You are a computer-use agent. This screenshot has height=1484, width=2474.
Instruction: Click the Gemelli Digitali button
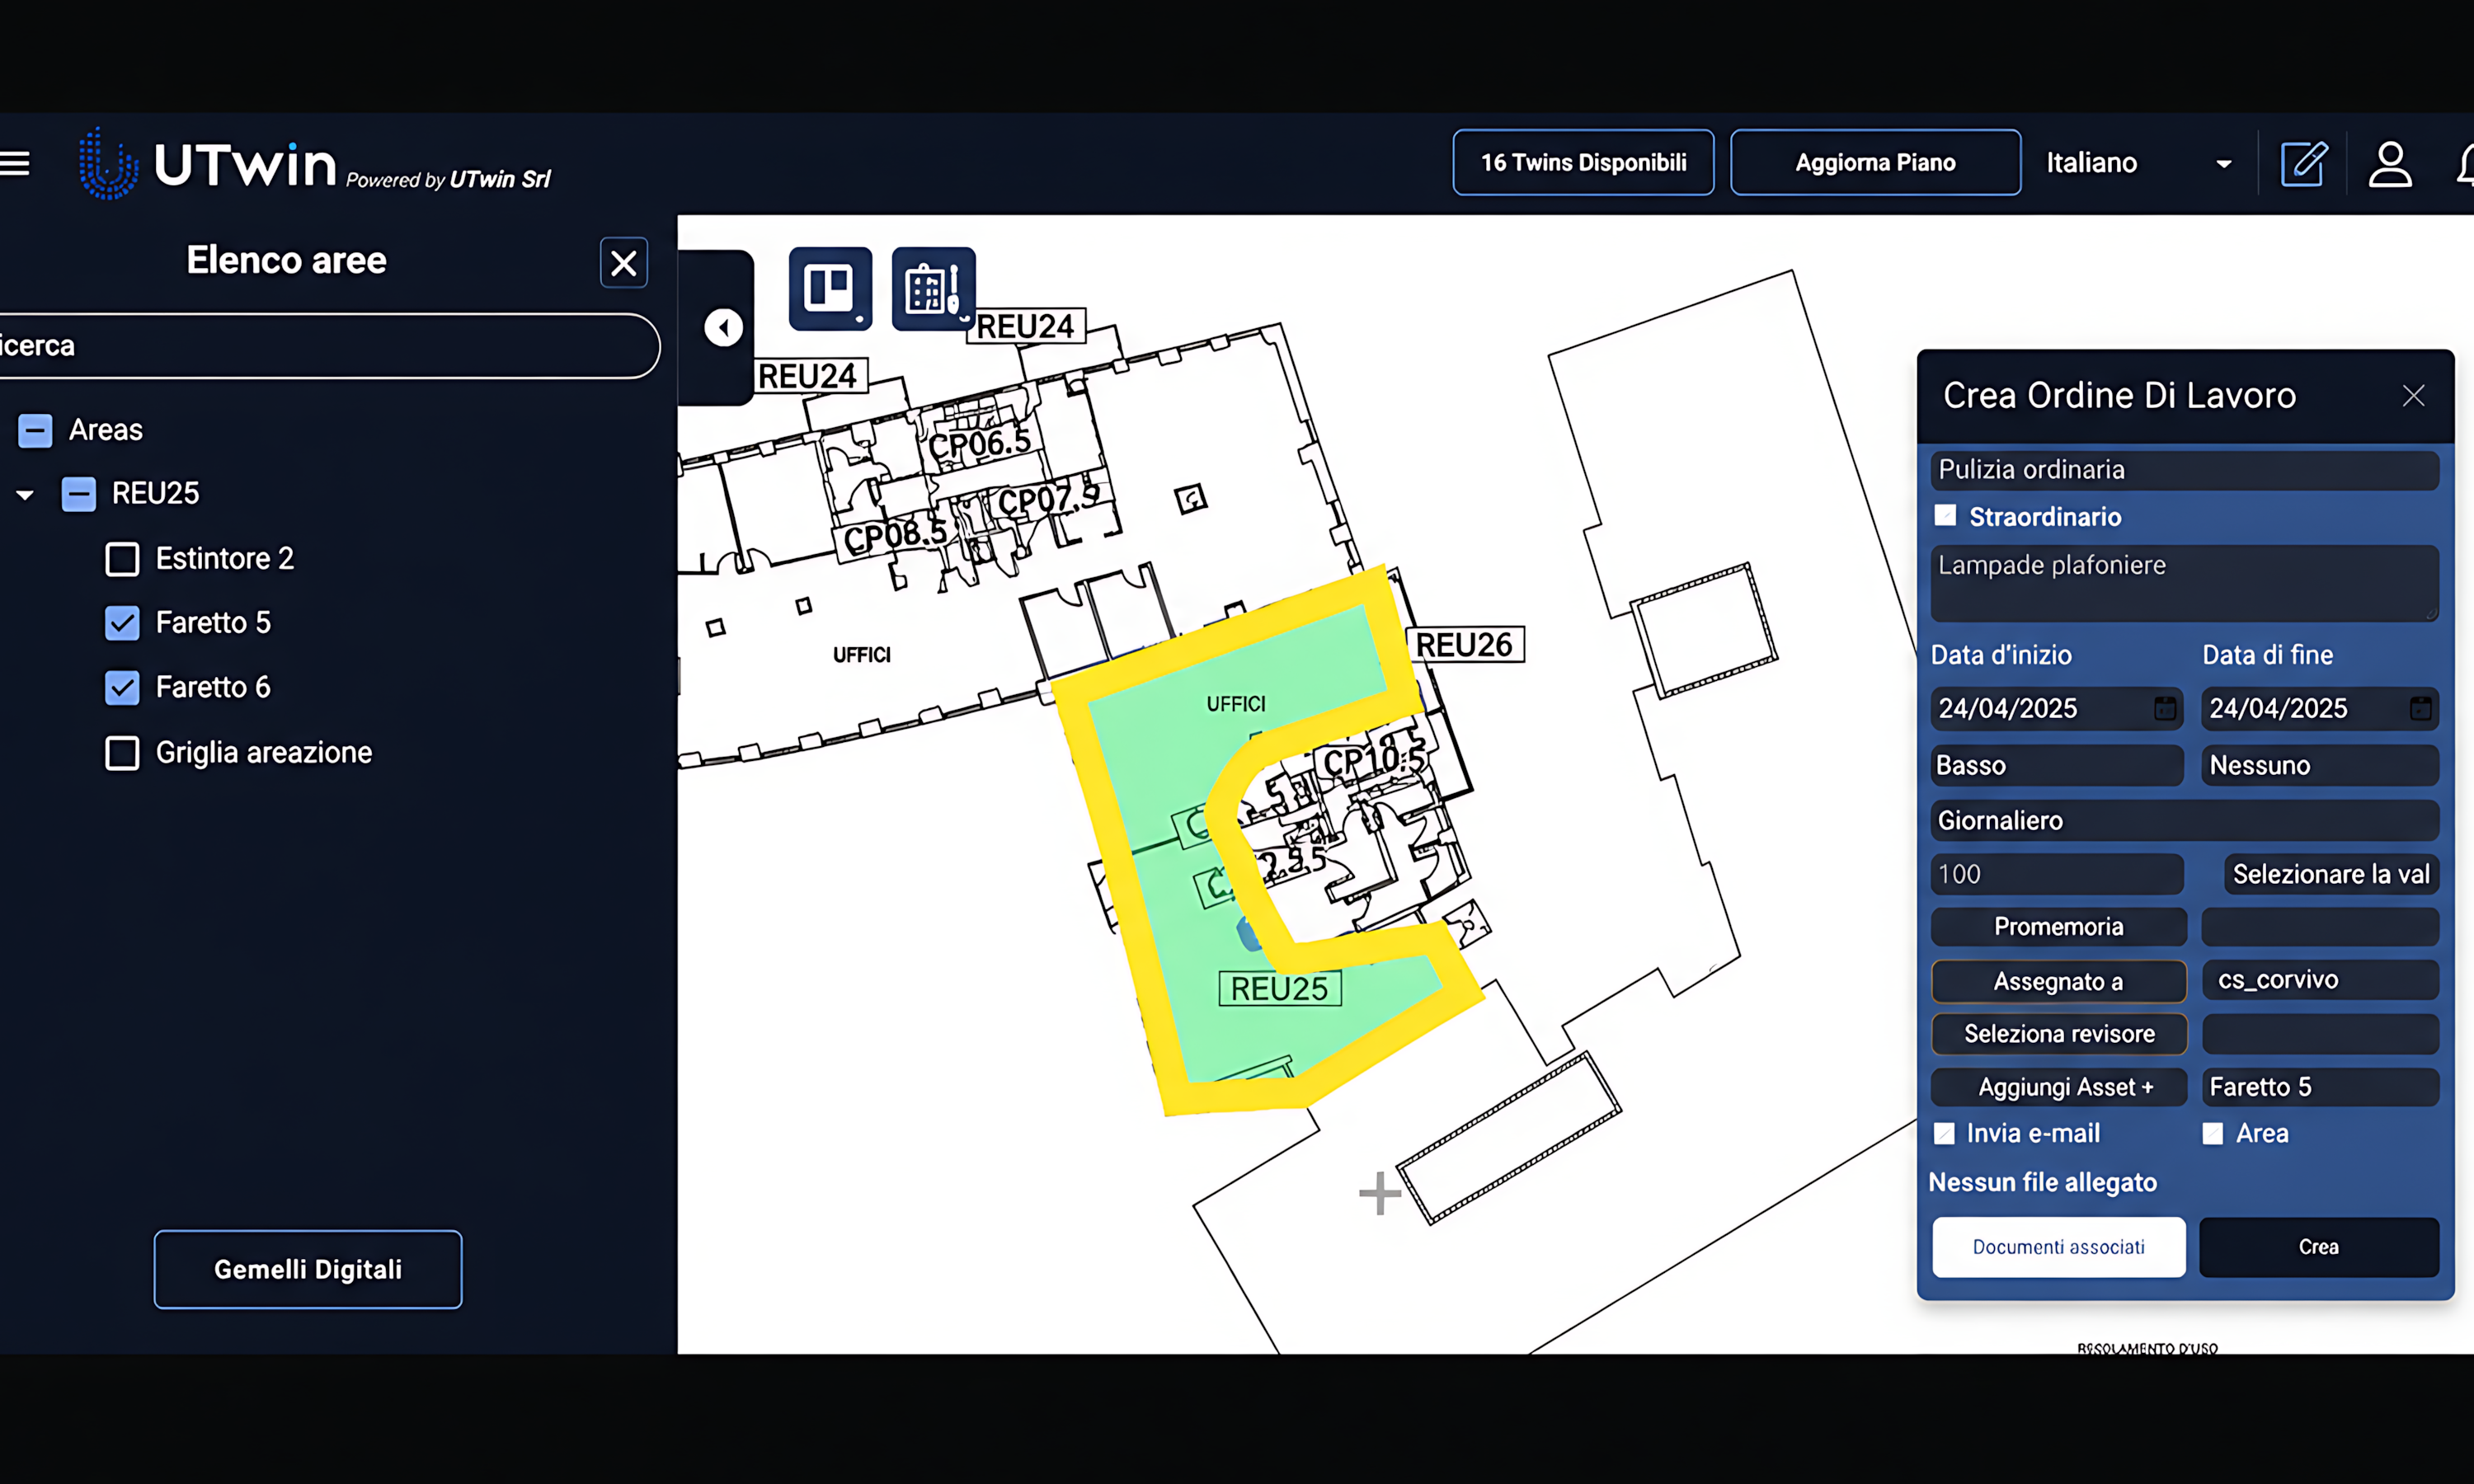[308, 1269]
